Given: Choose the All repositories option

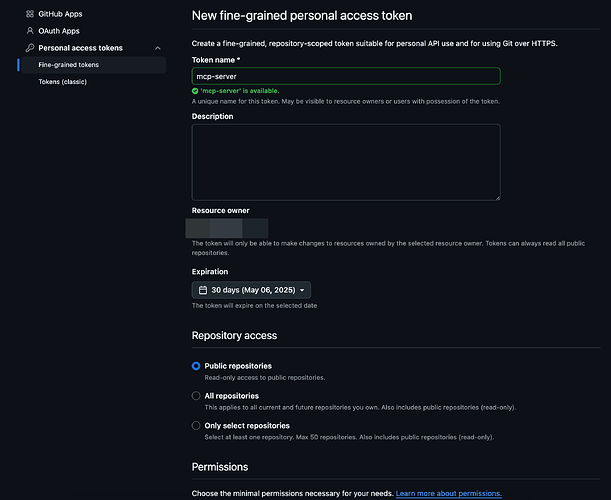Looking at the screenshot, I should tap(196, 396).
